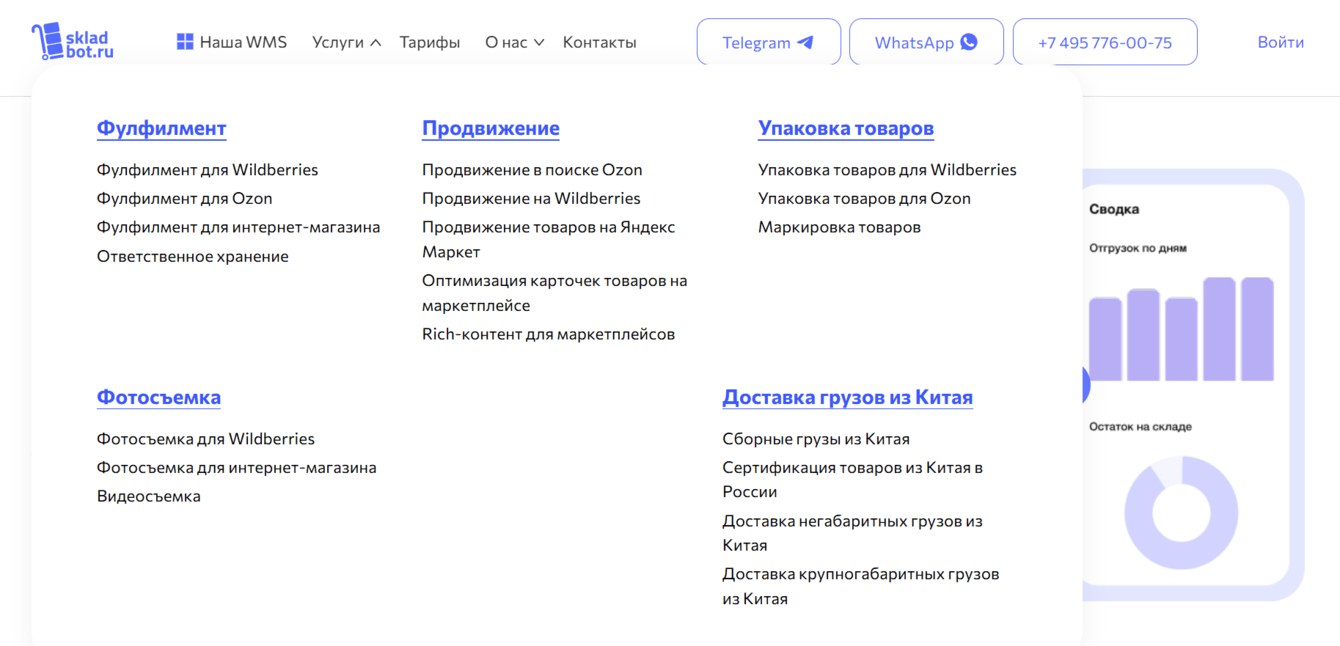Expand the О нас dropdown chevron

pos(539,43)
